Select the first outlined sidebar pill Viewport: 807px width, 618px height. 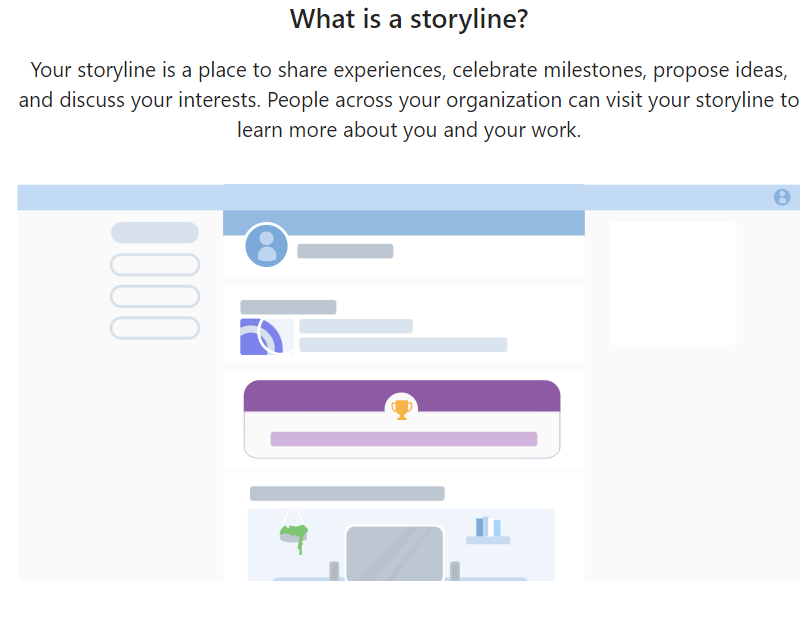[x=155, y=265]
